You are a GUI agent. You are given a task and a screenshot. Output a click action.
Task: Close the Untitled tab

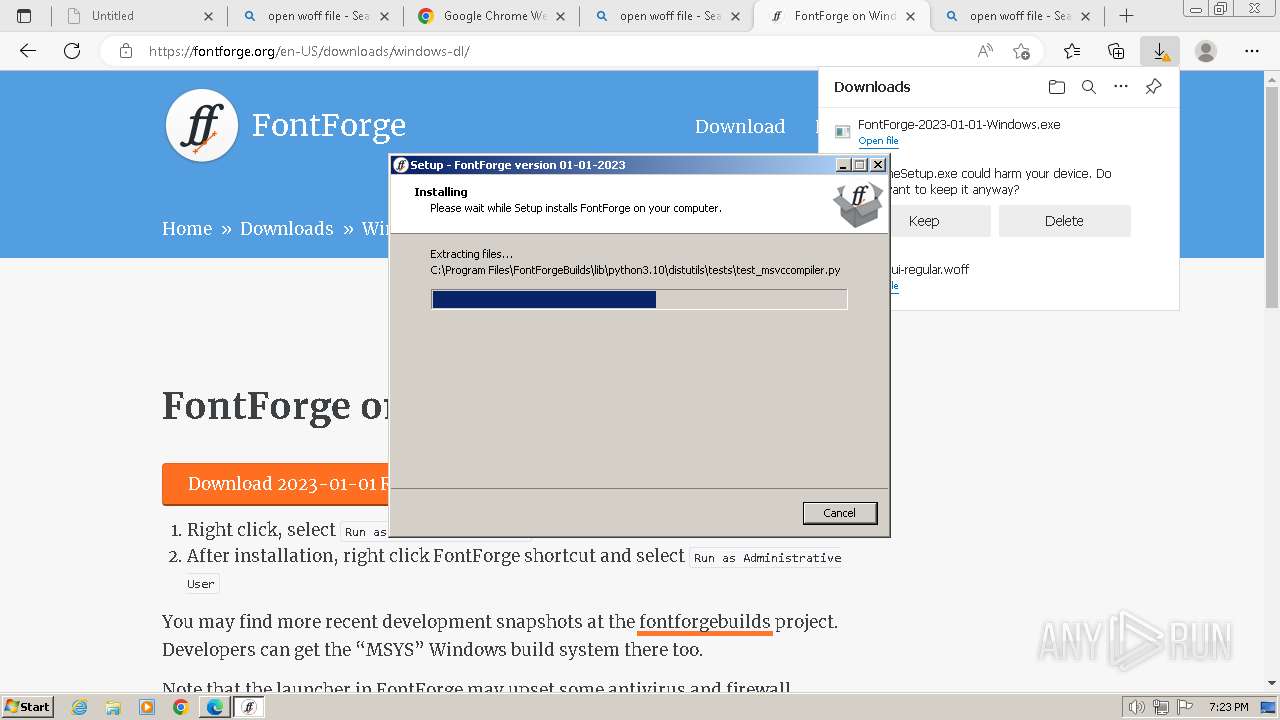[x=208, y=16]
